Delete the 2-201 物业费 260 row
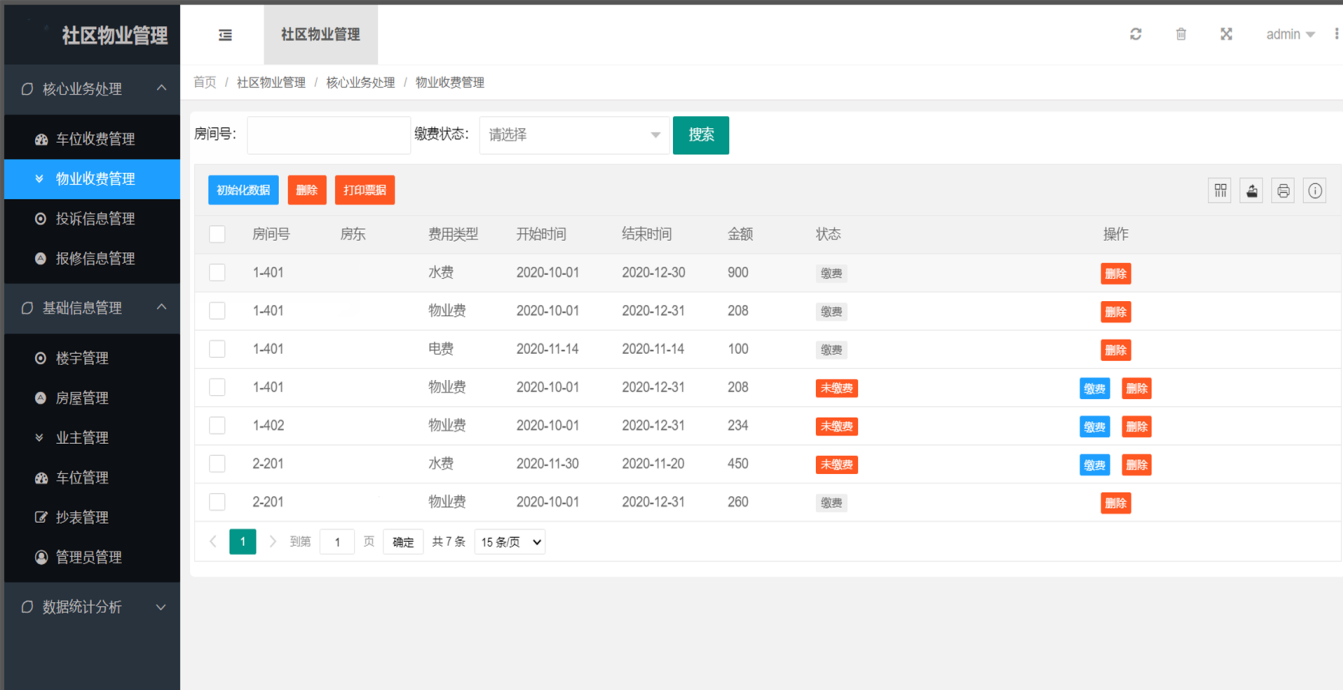This screenshot has width=1343, height=690. click(x=1116, y=503)
